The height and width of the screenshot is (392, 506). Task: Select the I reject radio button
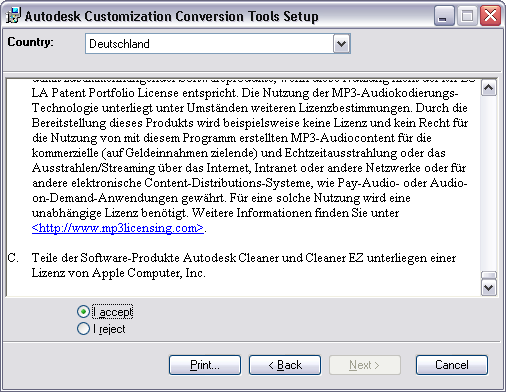coord(83,329)
